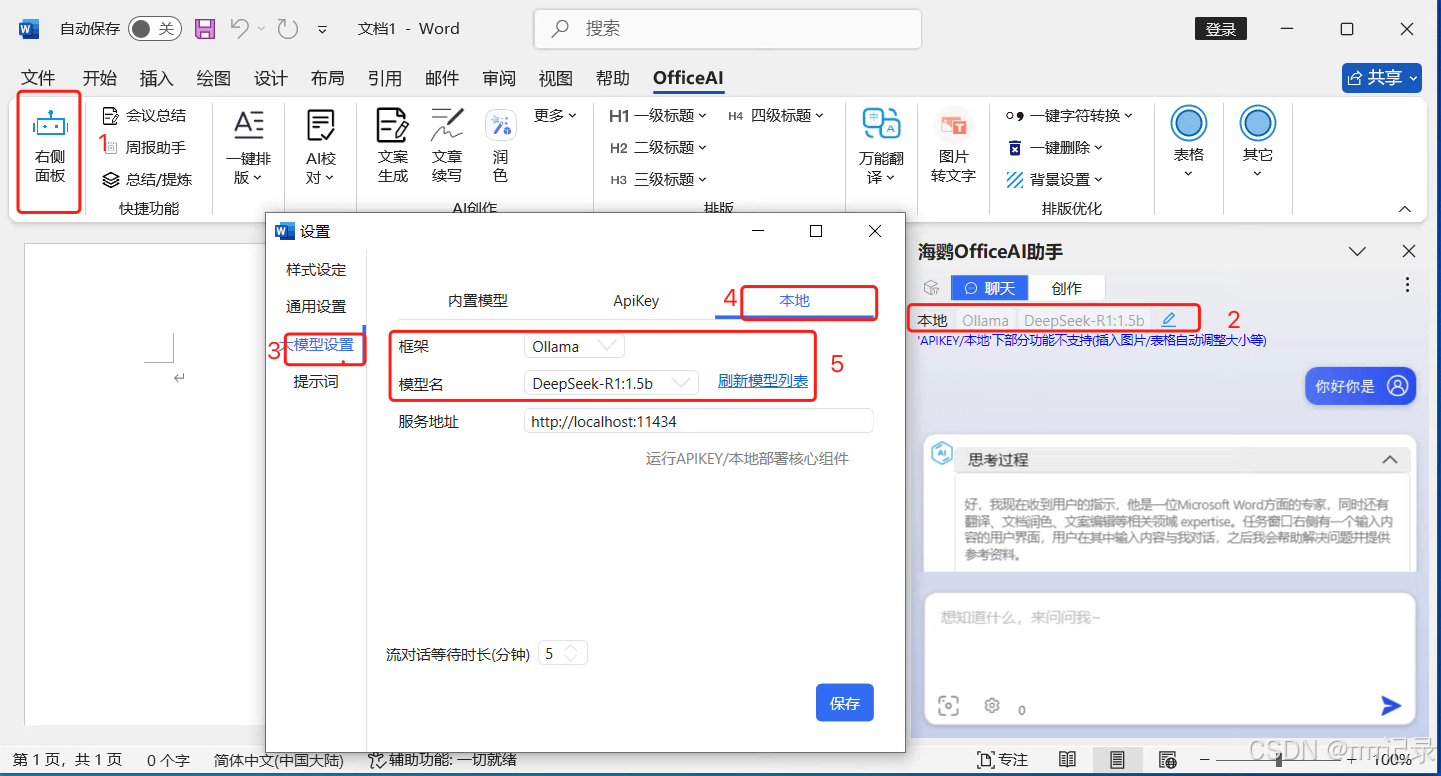The height and width of the screenshot is (776, 1441).
Task: Click the redo arrow icon
Action: pos(288,29)
